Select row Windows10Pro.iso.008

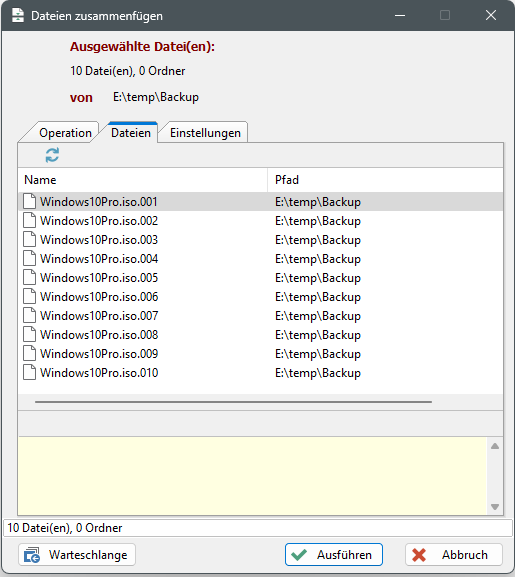[x=260, y=334]
